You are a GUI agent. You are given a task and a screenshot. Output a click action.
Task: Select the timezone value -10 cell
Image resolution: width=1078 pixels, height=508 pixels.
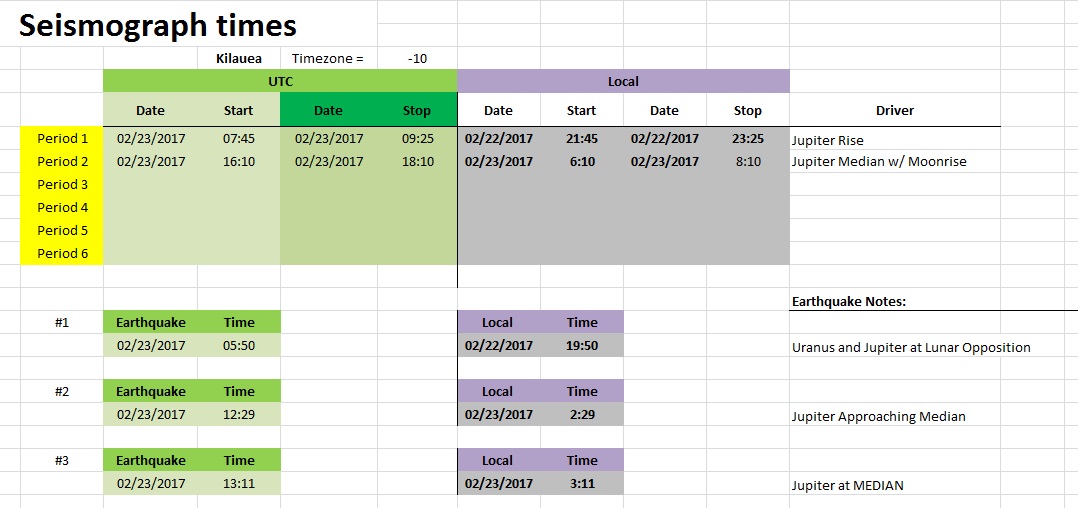(x=417, y=58)
